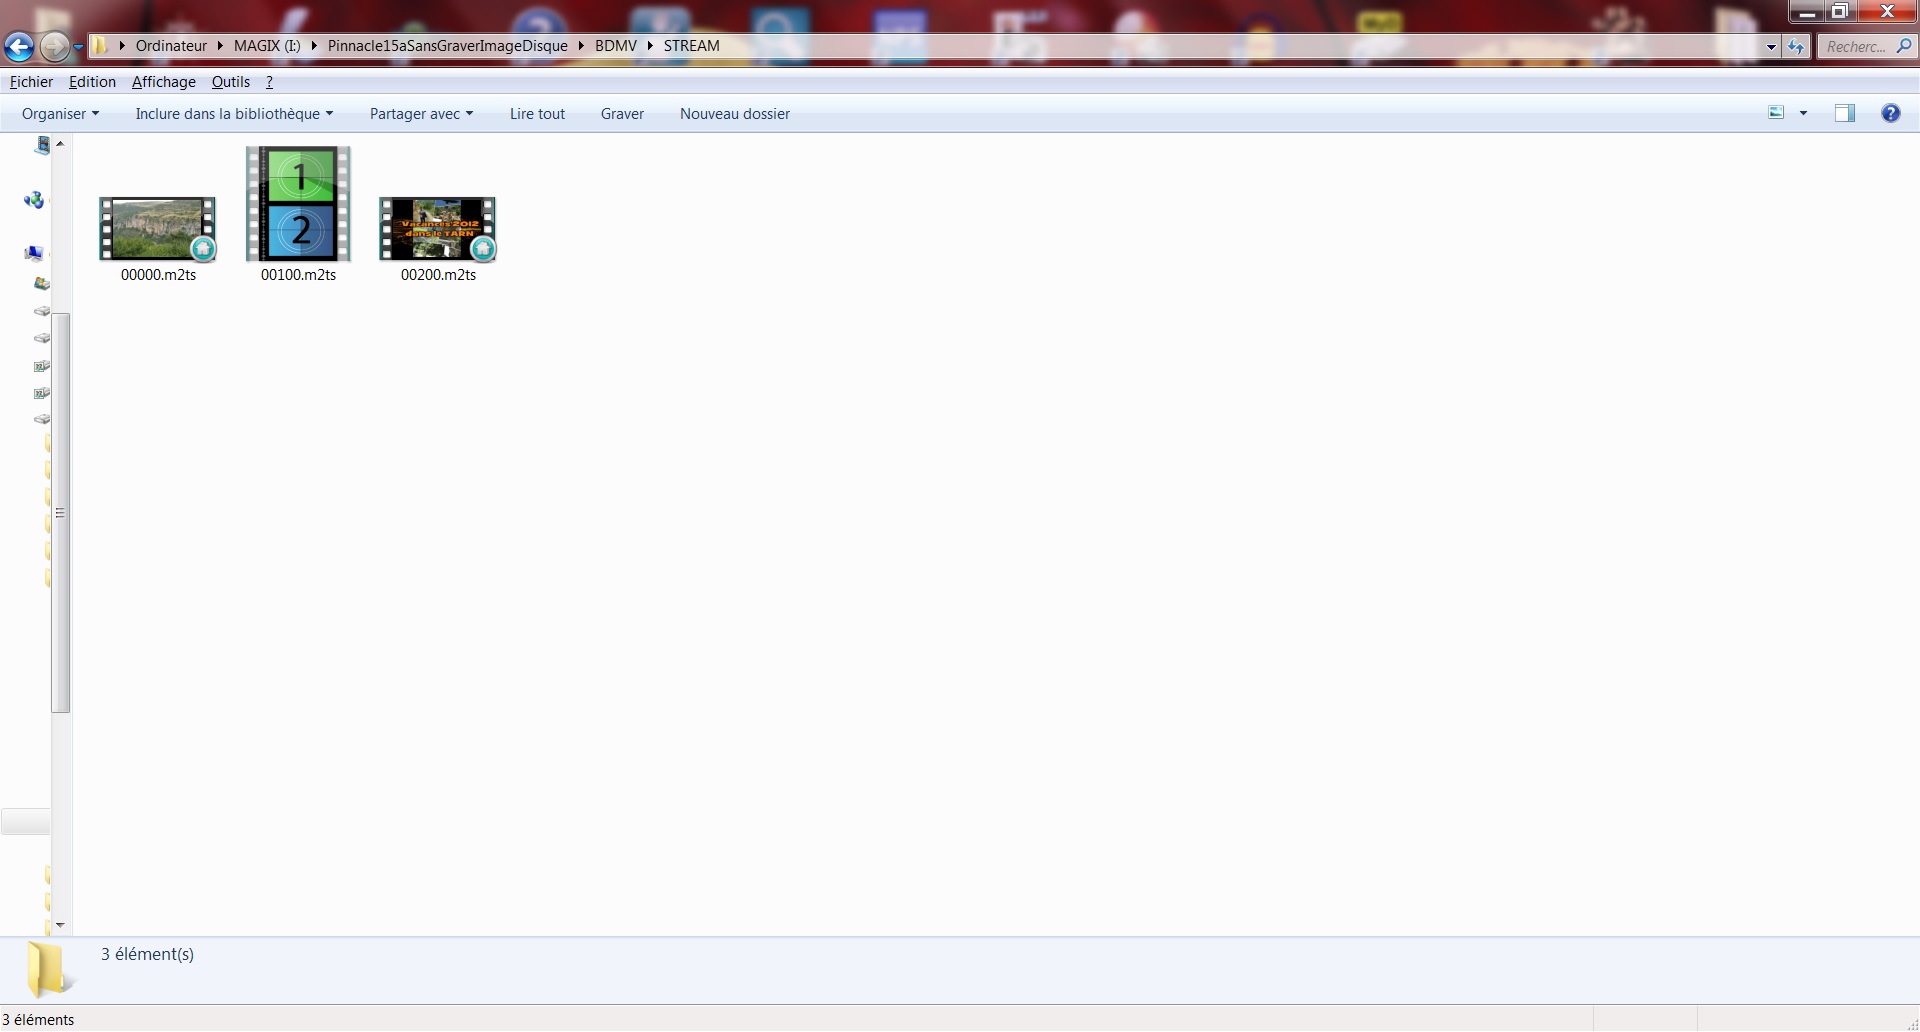Click Nouveau dossier button
1920x1032 pixels.
tap(735, 114)
